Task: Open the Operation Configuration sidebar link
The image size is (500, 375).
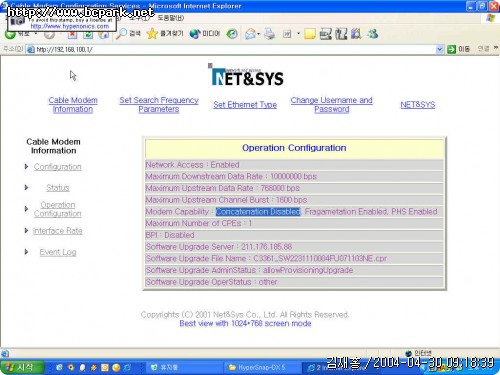Action: click(x=58, y=209)
